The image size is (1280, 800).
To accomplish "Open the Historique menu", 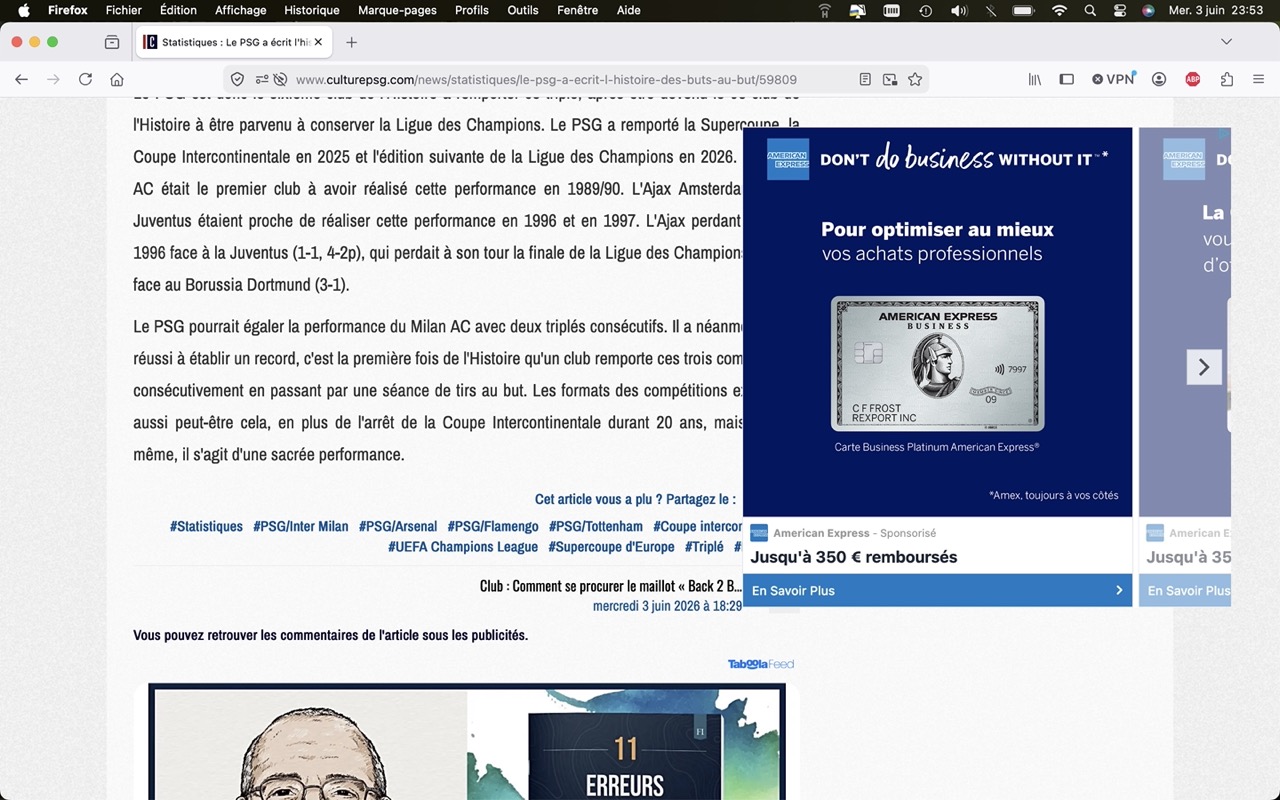I will tap(312, 11).
